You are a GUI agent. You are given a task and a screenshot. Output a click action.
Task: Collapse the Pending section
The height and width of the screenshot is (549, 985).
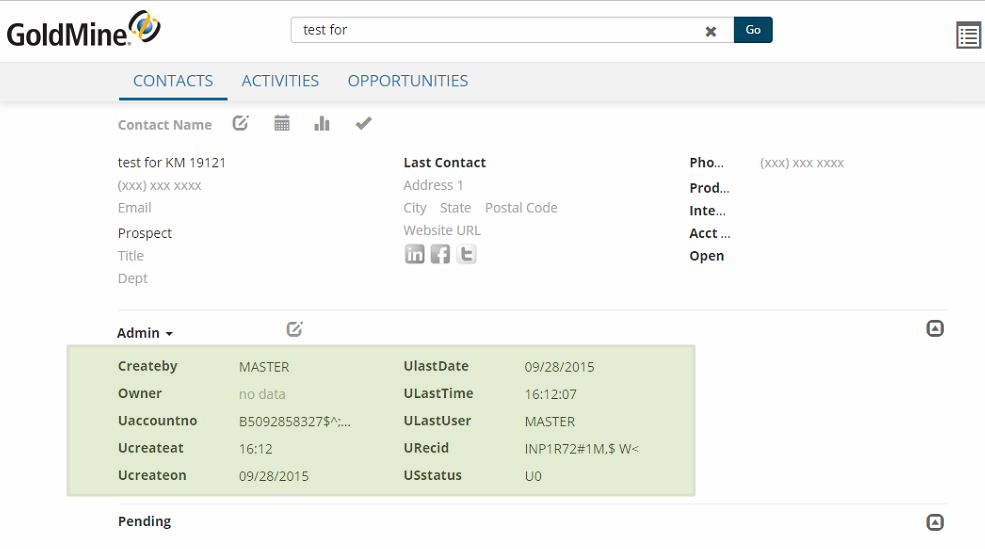(x=935, y=522)
